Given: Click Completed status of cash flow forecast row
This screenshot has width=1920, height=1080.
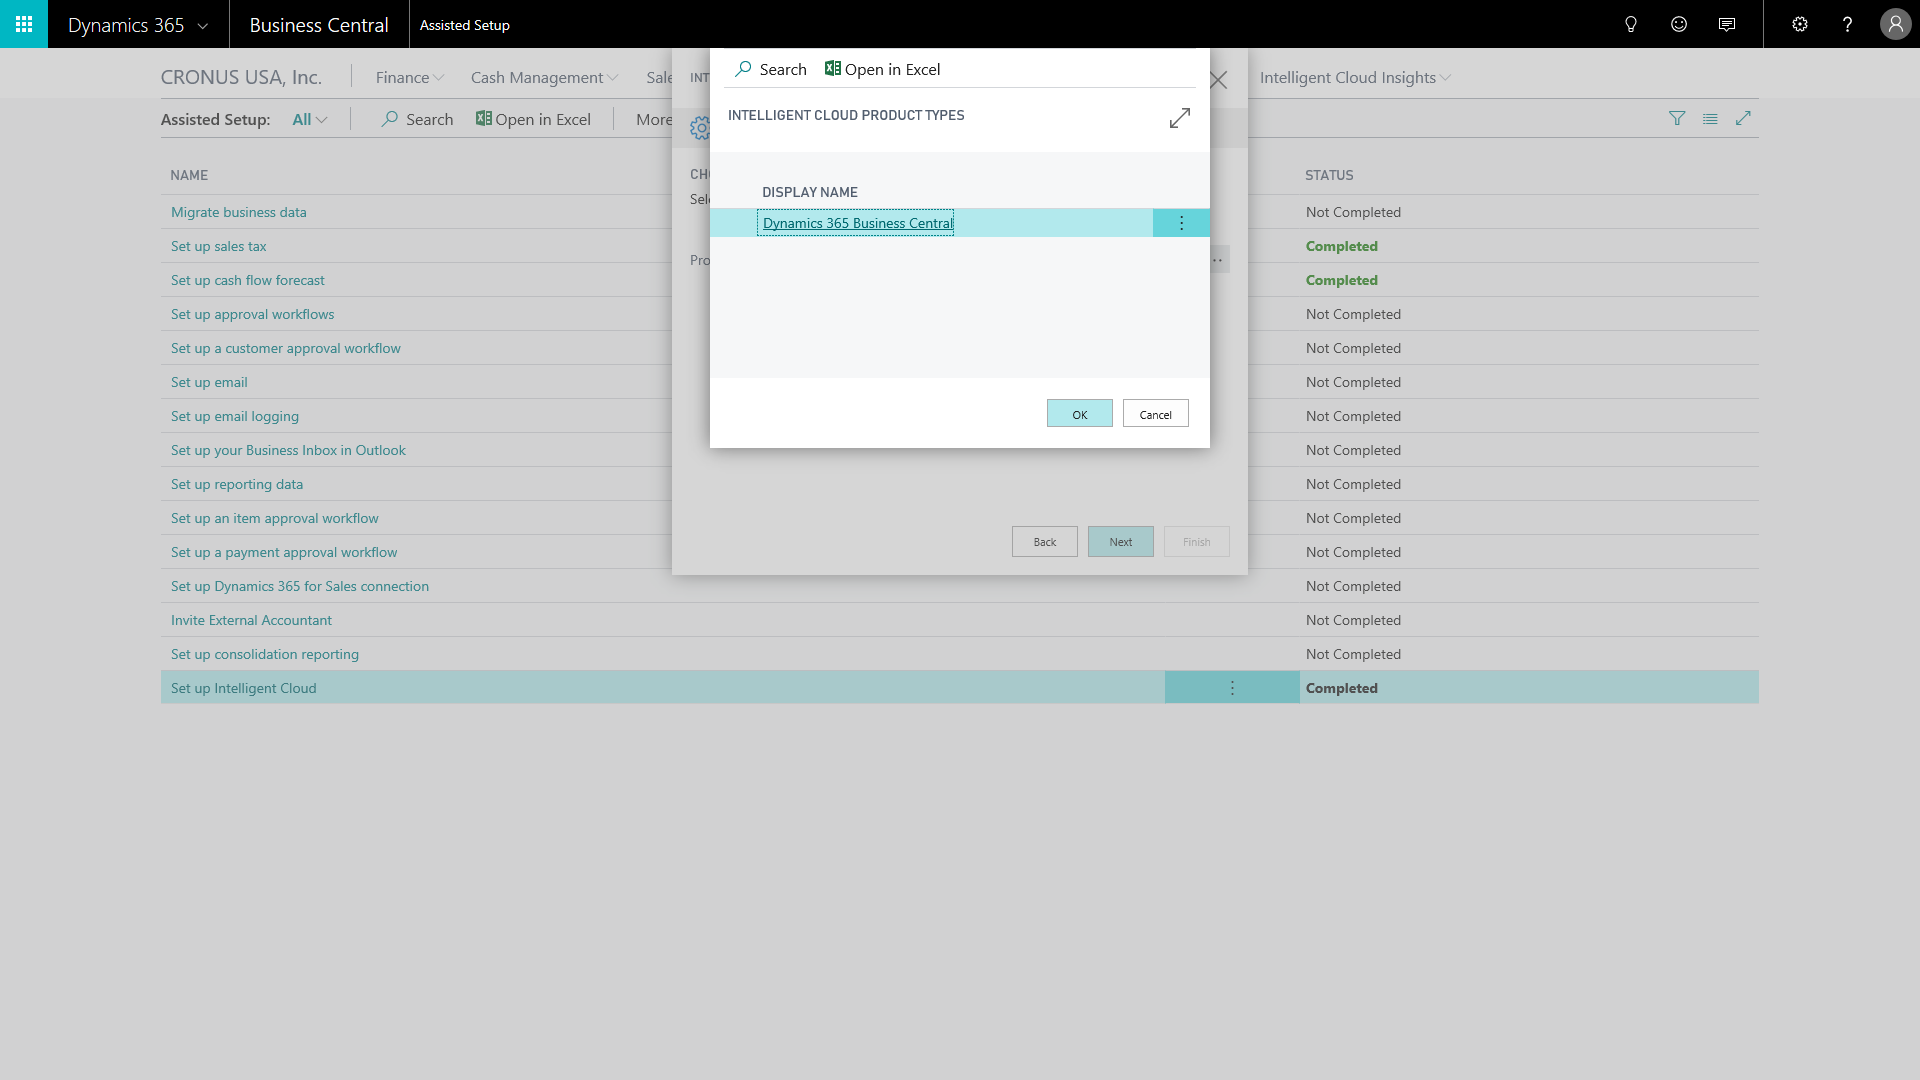Looking at the screenshot, I should (x=1342, y=280).
